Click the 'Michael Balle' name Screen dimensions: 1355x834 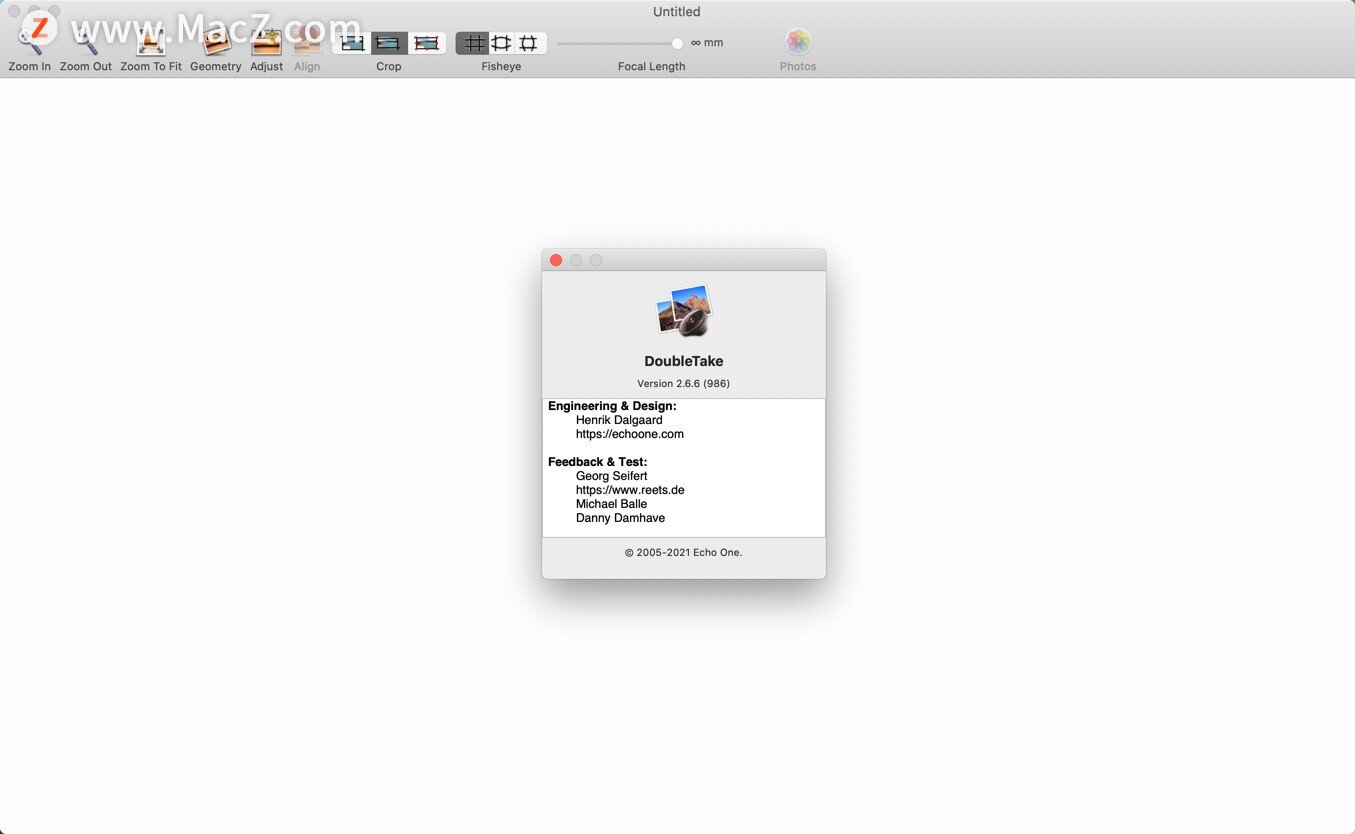[612, 504]
